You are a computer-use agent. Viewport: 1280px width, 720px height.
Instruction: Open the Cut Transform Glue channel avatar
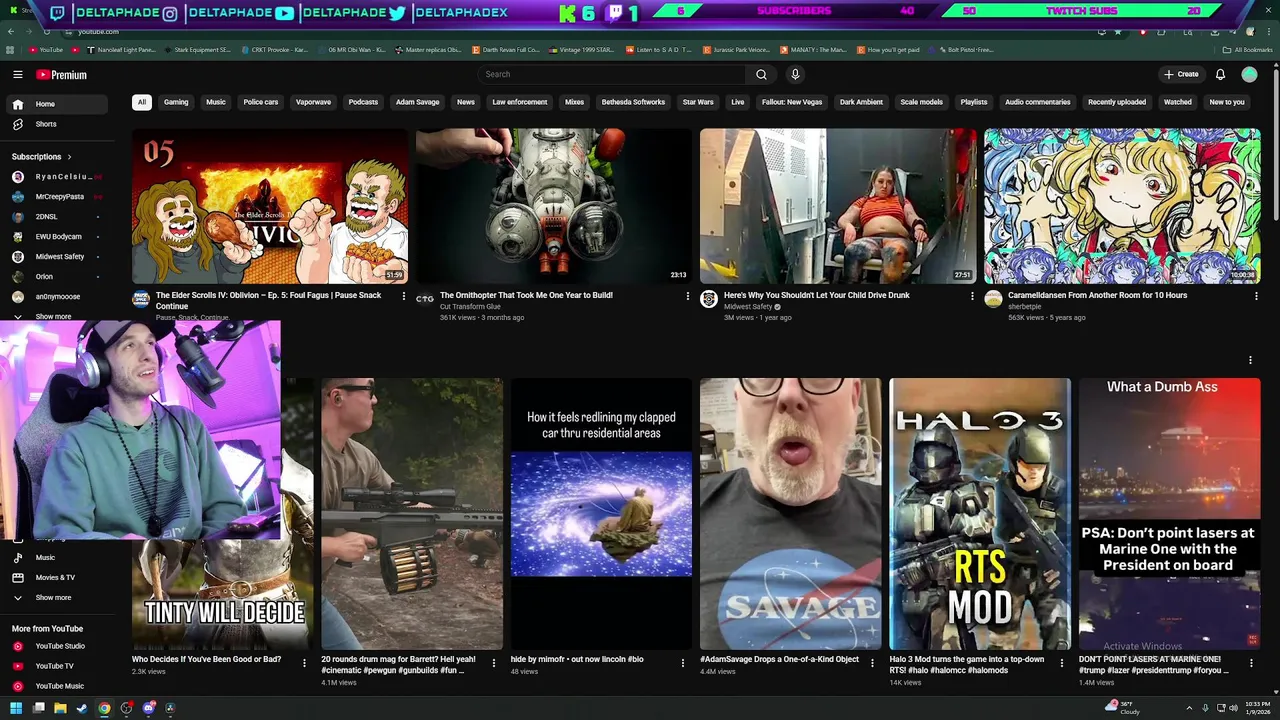tap(425, 299)
